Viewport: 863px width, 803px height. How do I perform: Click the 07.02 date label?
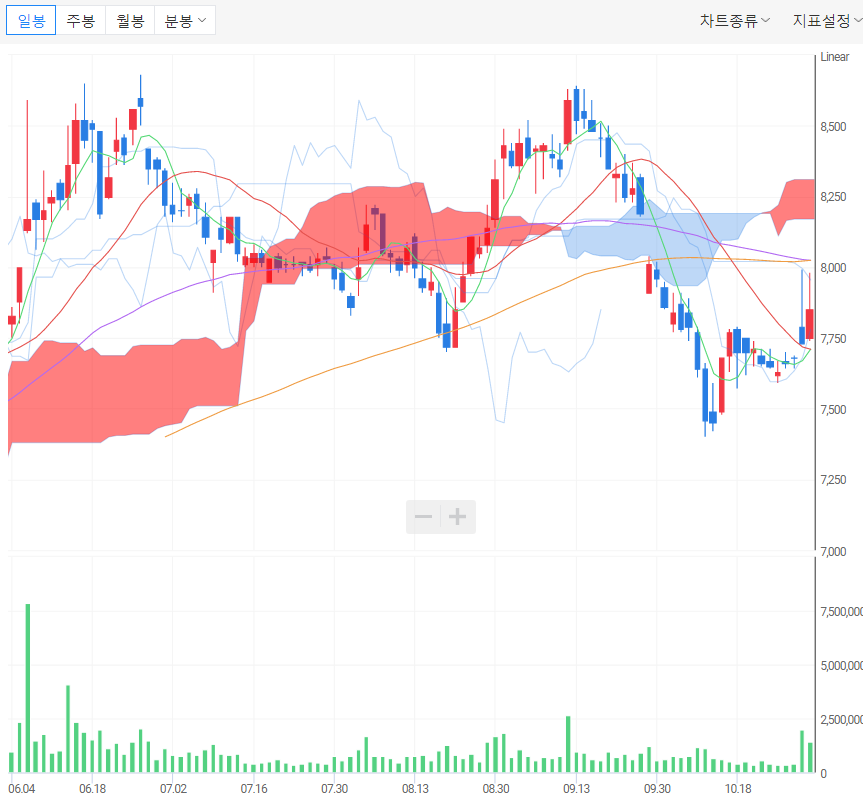point(173,789)
